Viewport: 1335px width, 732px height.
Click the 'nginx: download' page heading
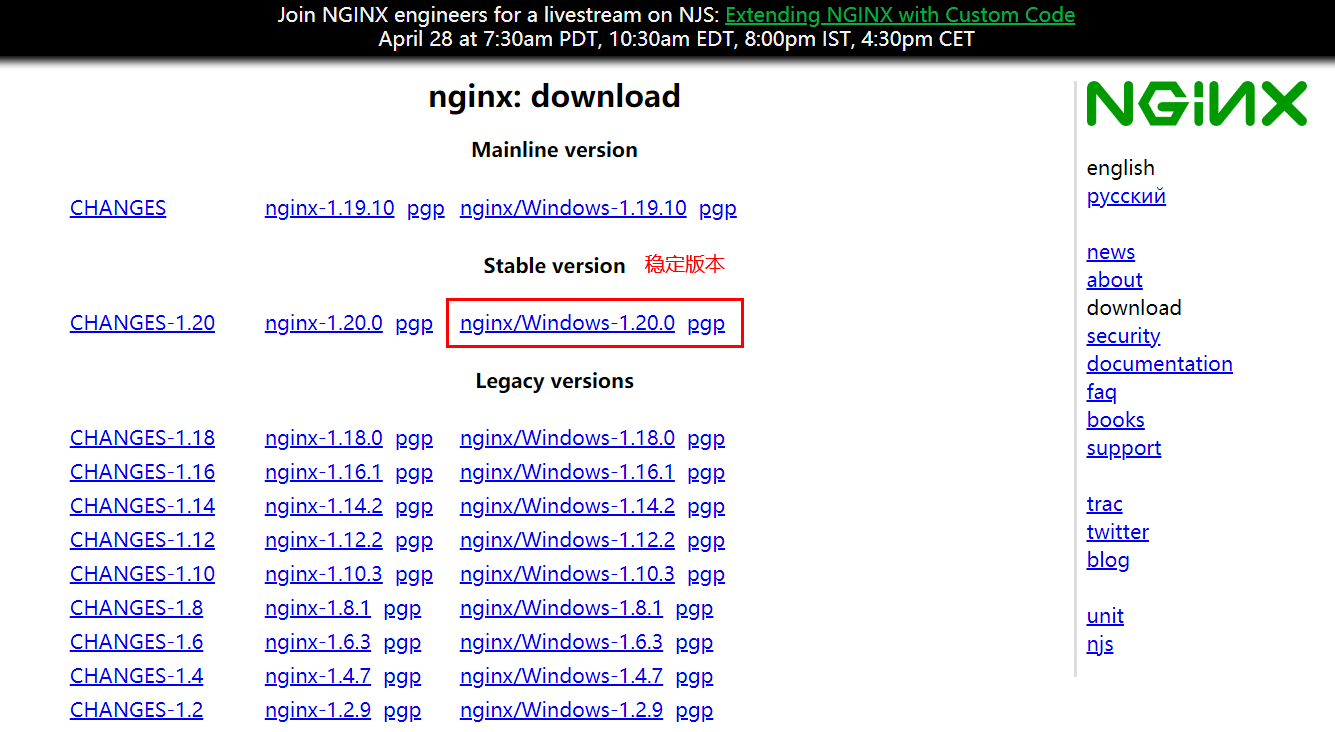[555, 96]
